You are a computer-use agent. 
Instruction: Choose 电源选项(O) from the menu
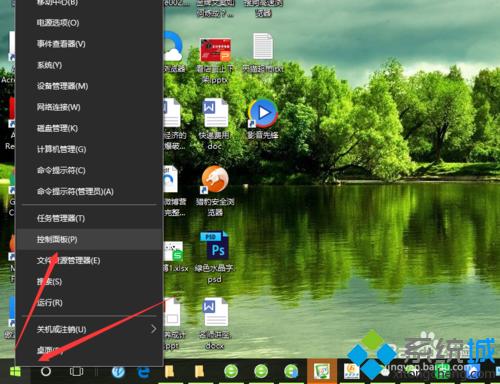point(89,23)
